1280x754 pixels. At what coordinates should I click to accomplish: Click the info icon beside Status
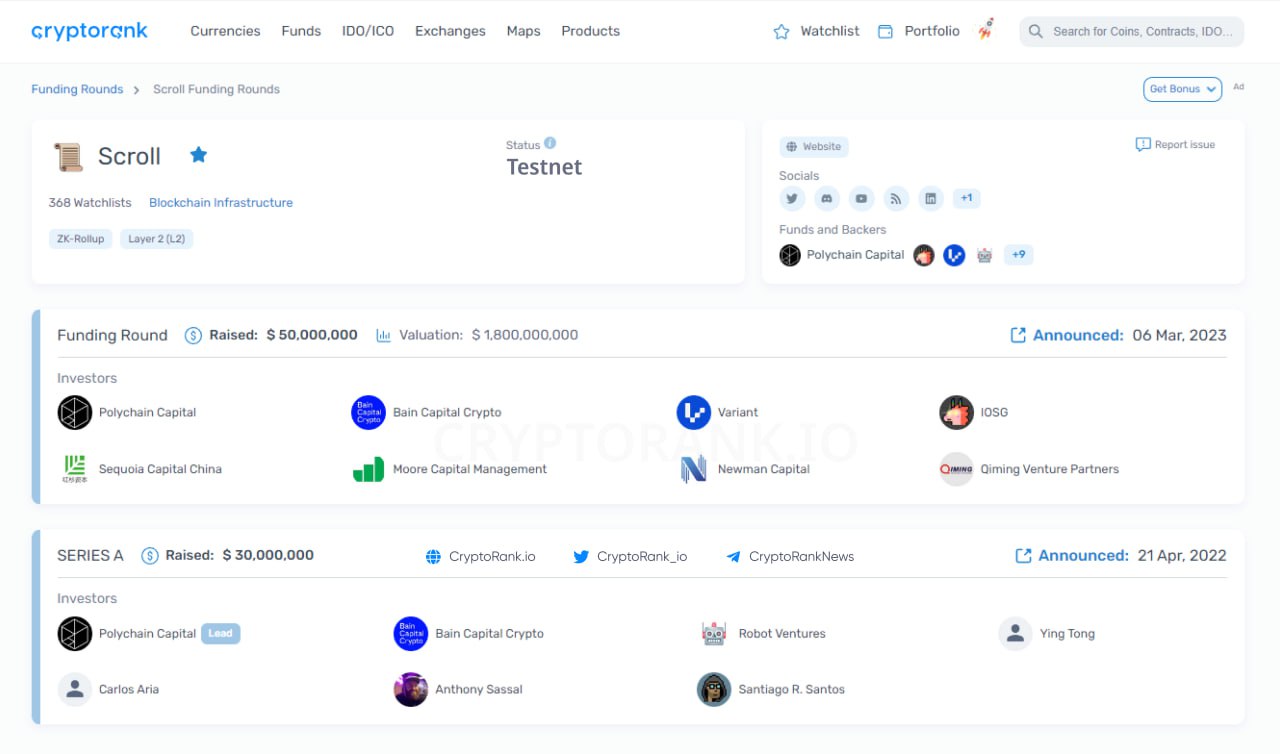tap(550, 144)
